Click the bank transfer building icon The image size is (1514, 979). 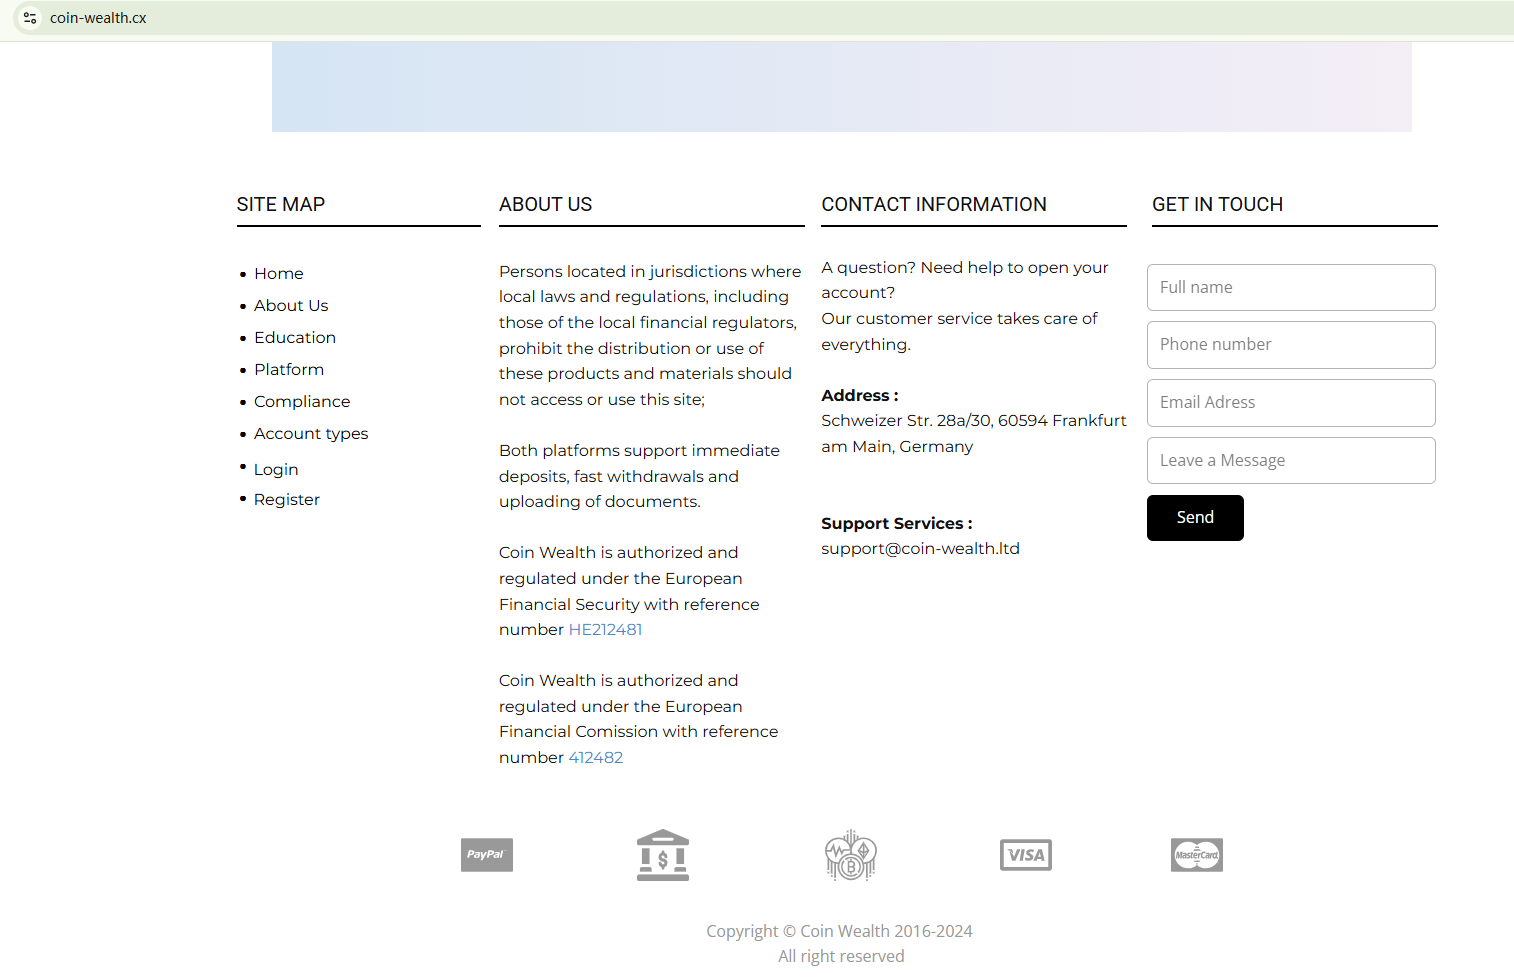tap(663, 855)
